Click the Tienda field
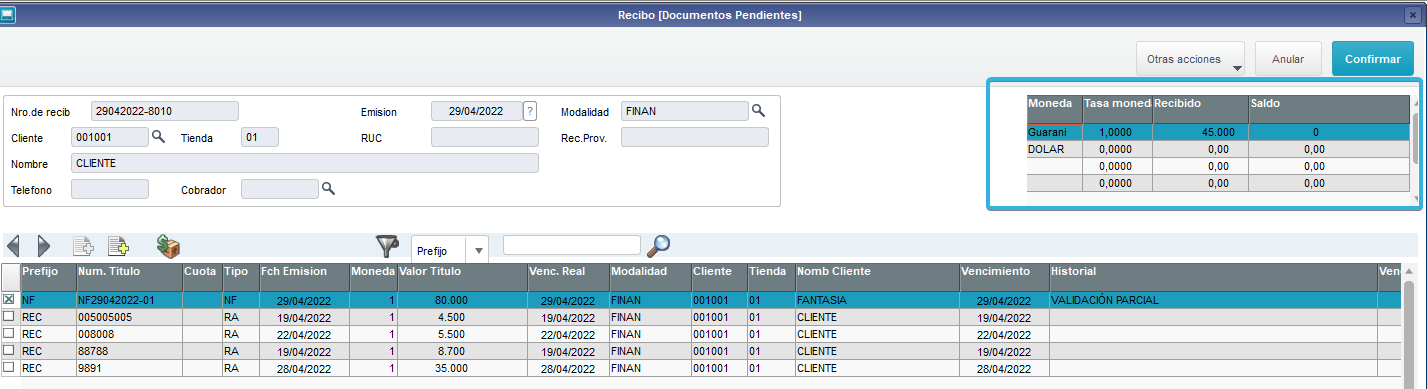 [x=260, y=137]
